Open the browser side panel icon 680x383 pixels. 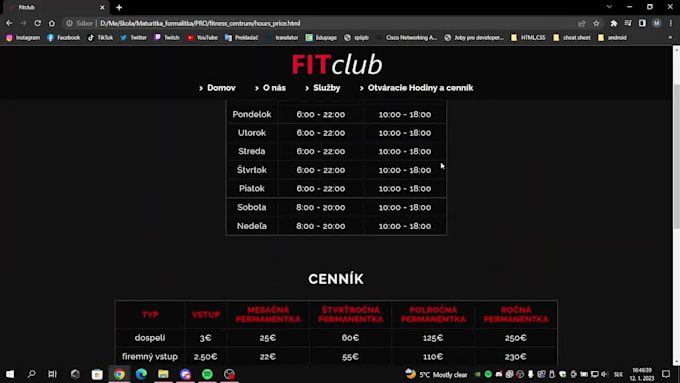(x=642, y=23)
